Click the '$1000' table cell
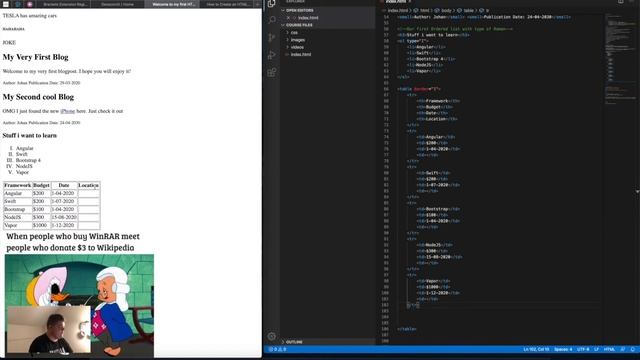640x360 pixels. pos(41,225)
